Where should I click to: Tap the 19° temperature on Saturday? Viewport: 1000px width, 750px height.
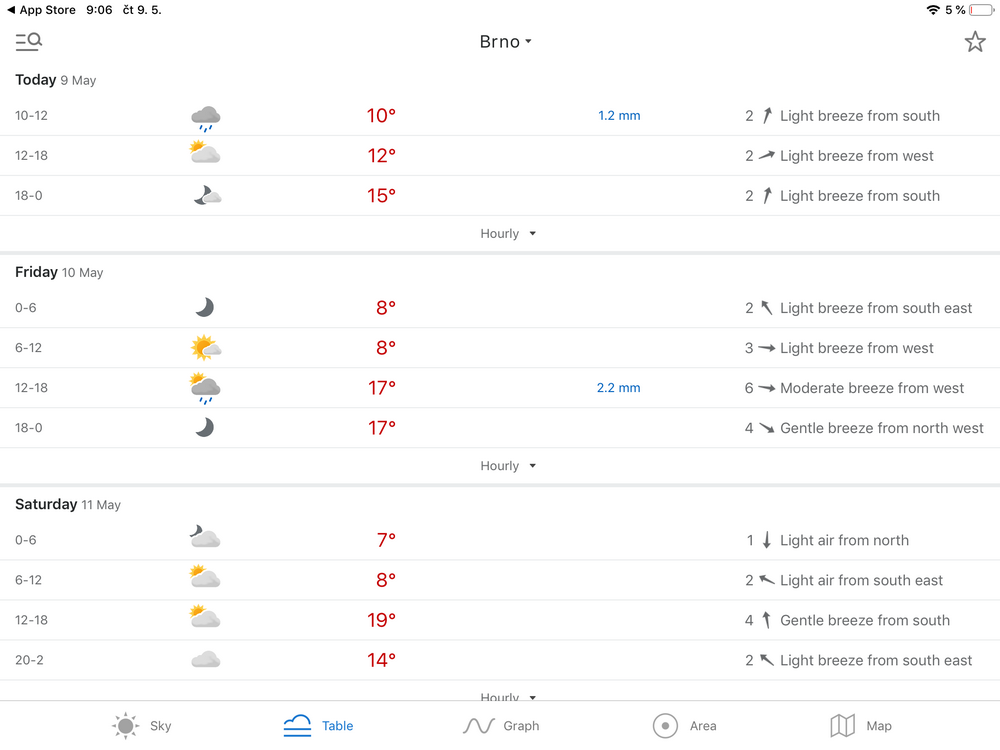tap(381, 620)
